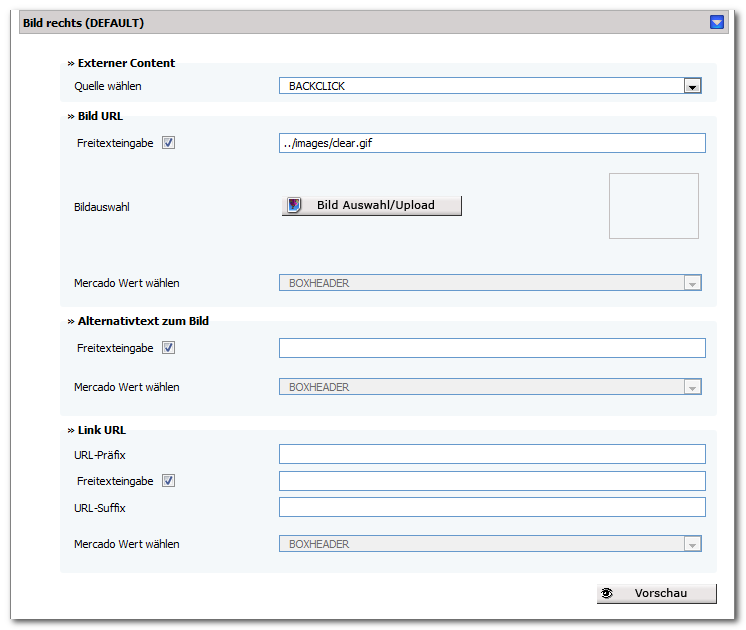
Task: Open the Mercado Wert wählen dropdown under Alternativtext
Action: coord(490,387)
